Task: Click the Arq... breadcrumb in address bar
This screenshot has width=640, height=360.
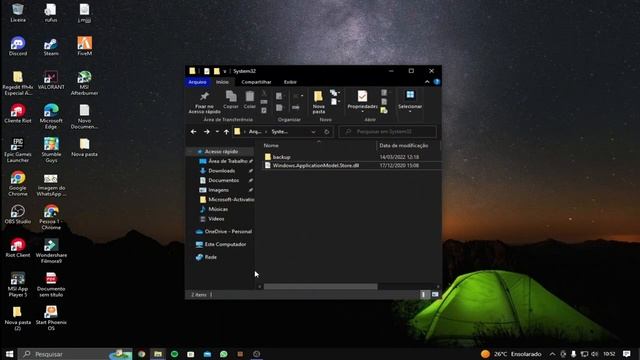Action: 255,132
